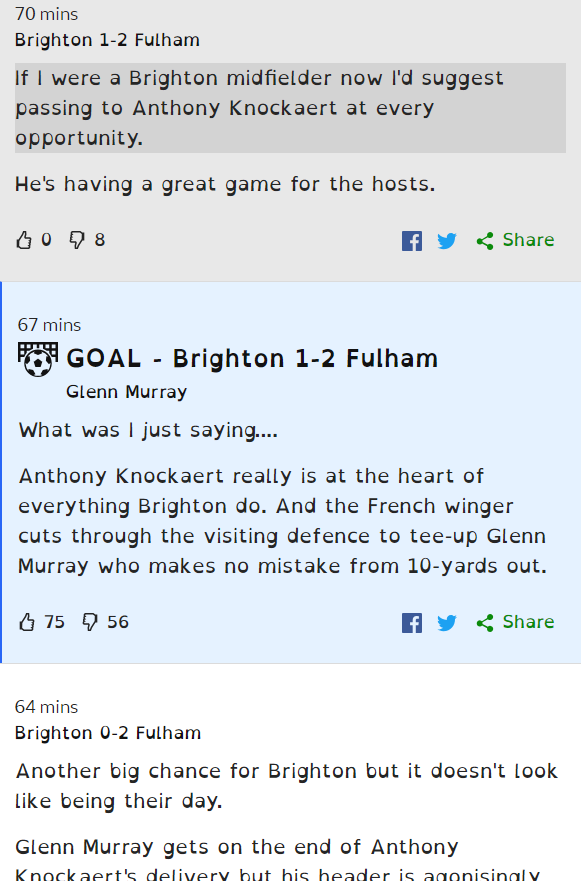The image size is (581, 881).
Task: Click the 75 likes count on goal post
Action: 55,622
